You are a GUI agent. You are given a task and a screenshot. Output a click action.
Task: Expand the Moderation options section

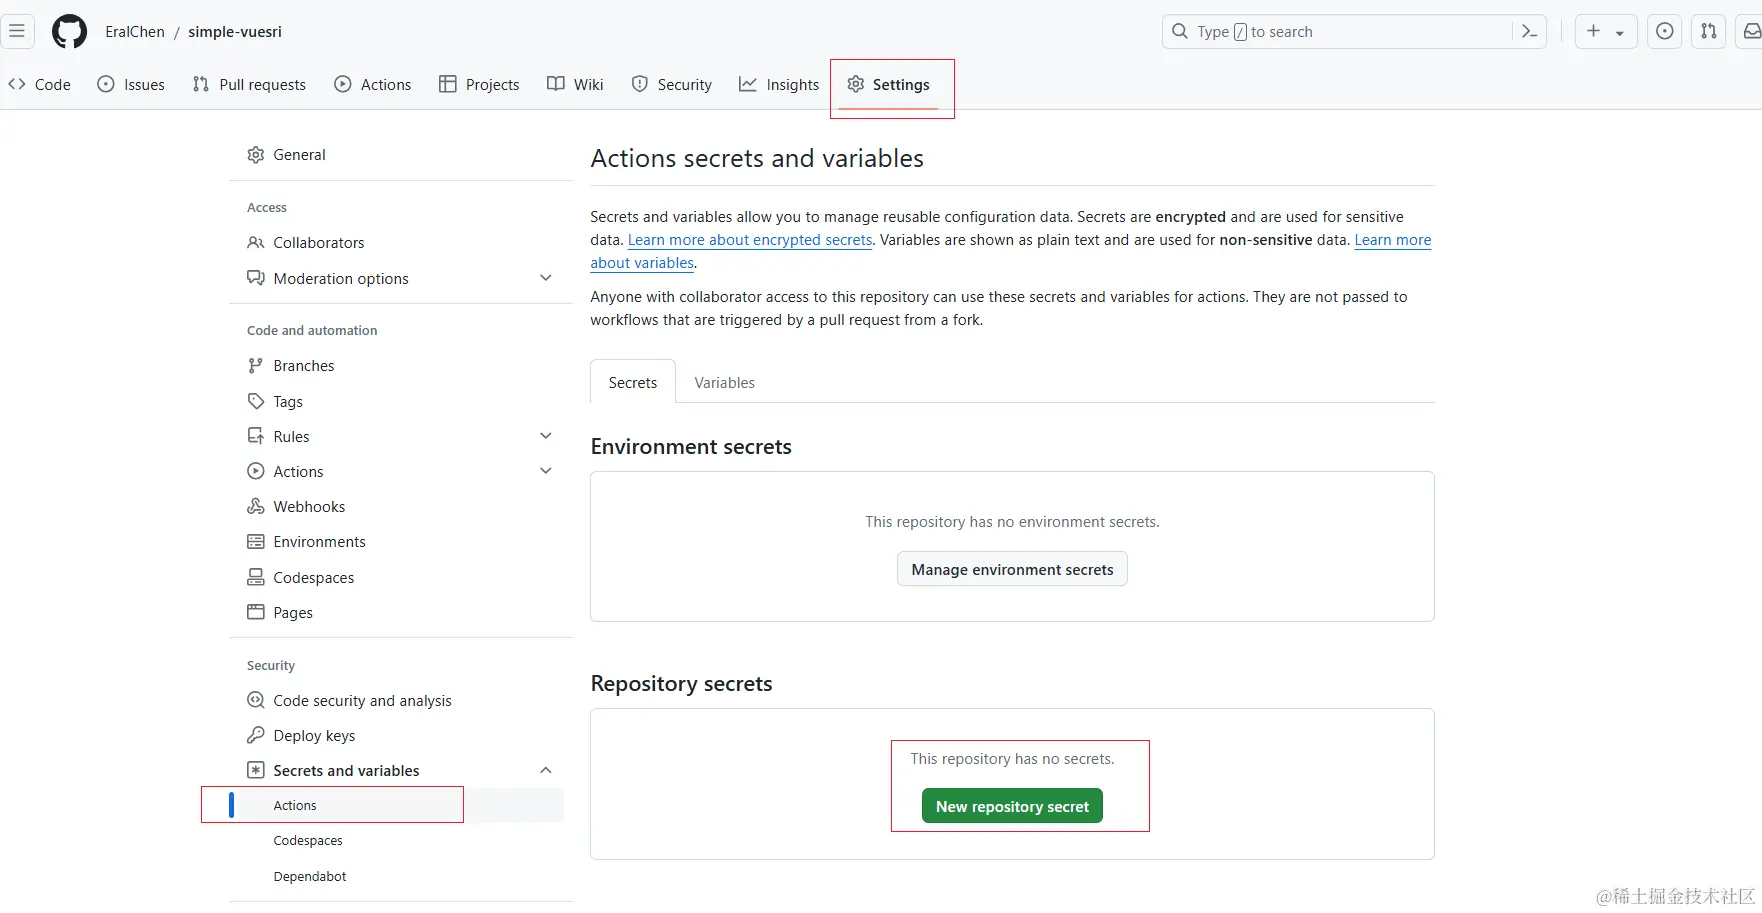(545, 278)
